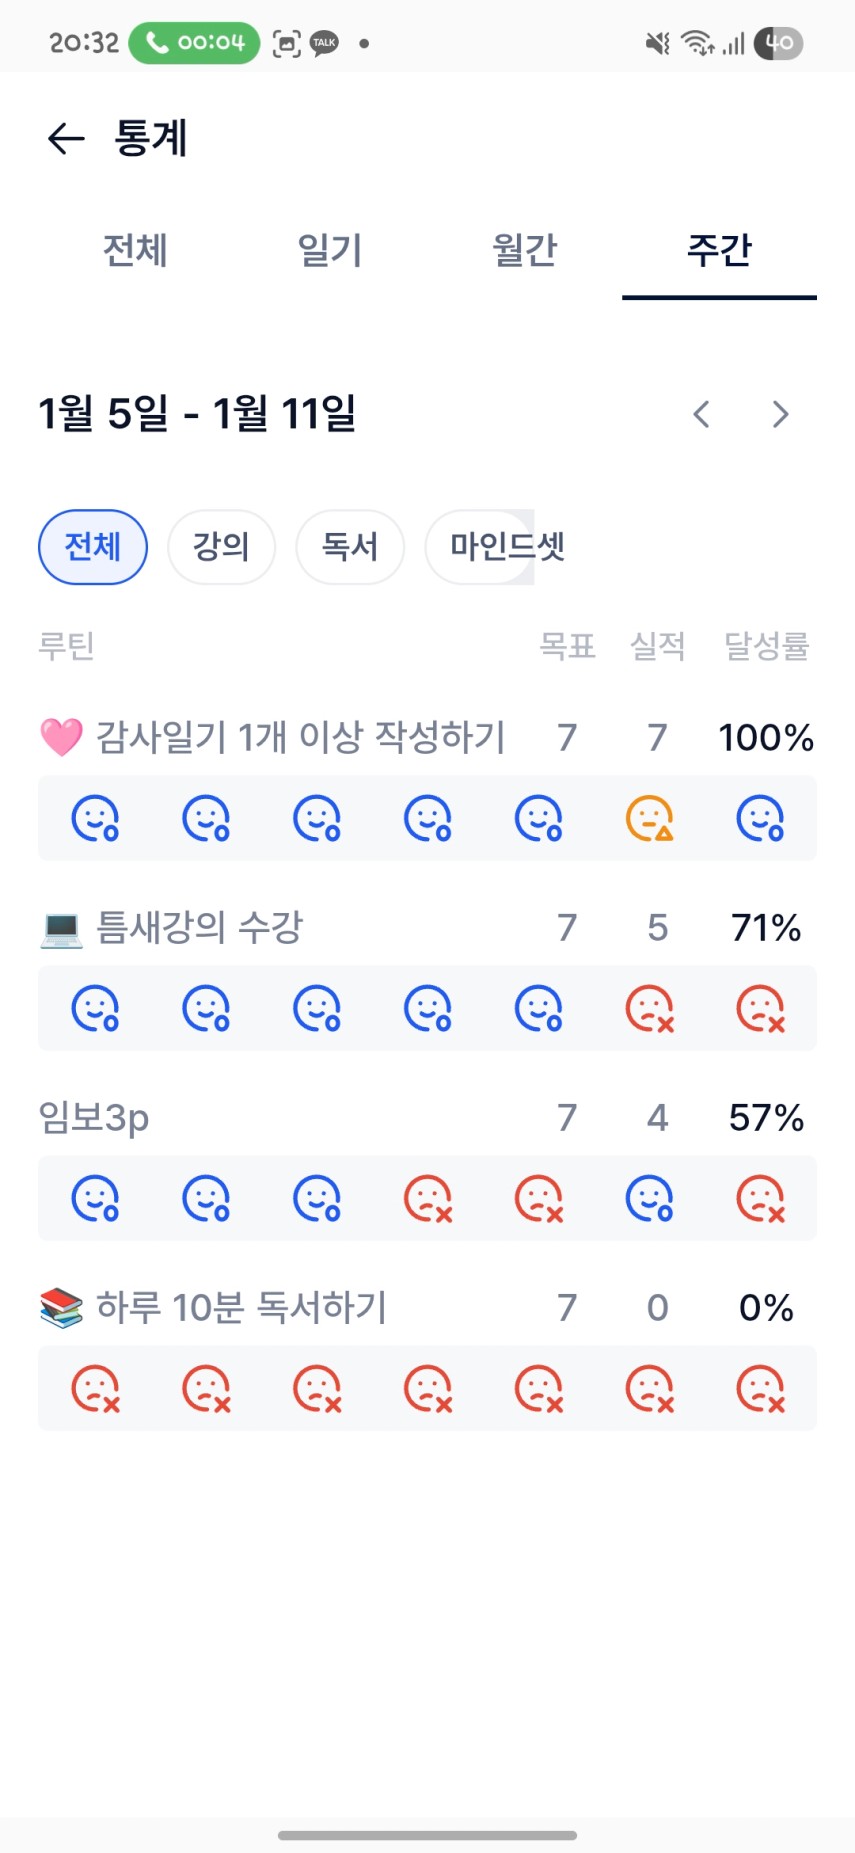Tap the back arrow next to 통계

[x=66, y=138]
